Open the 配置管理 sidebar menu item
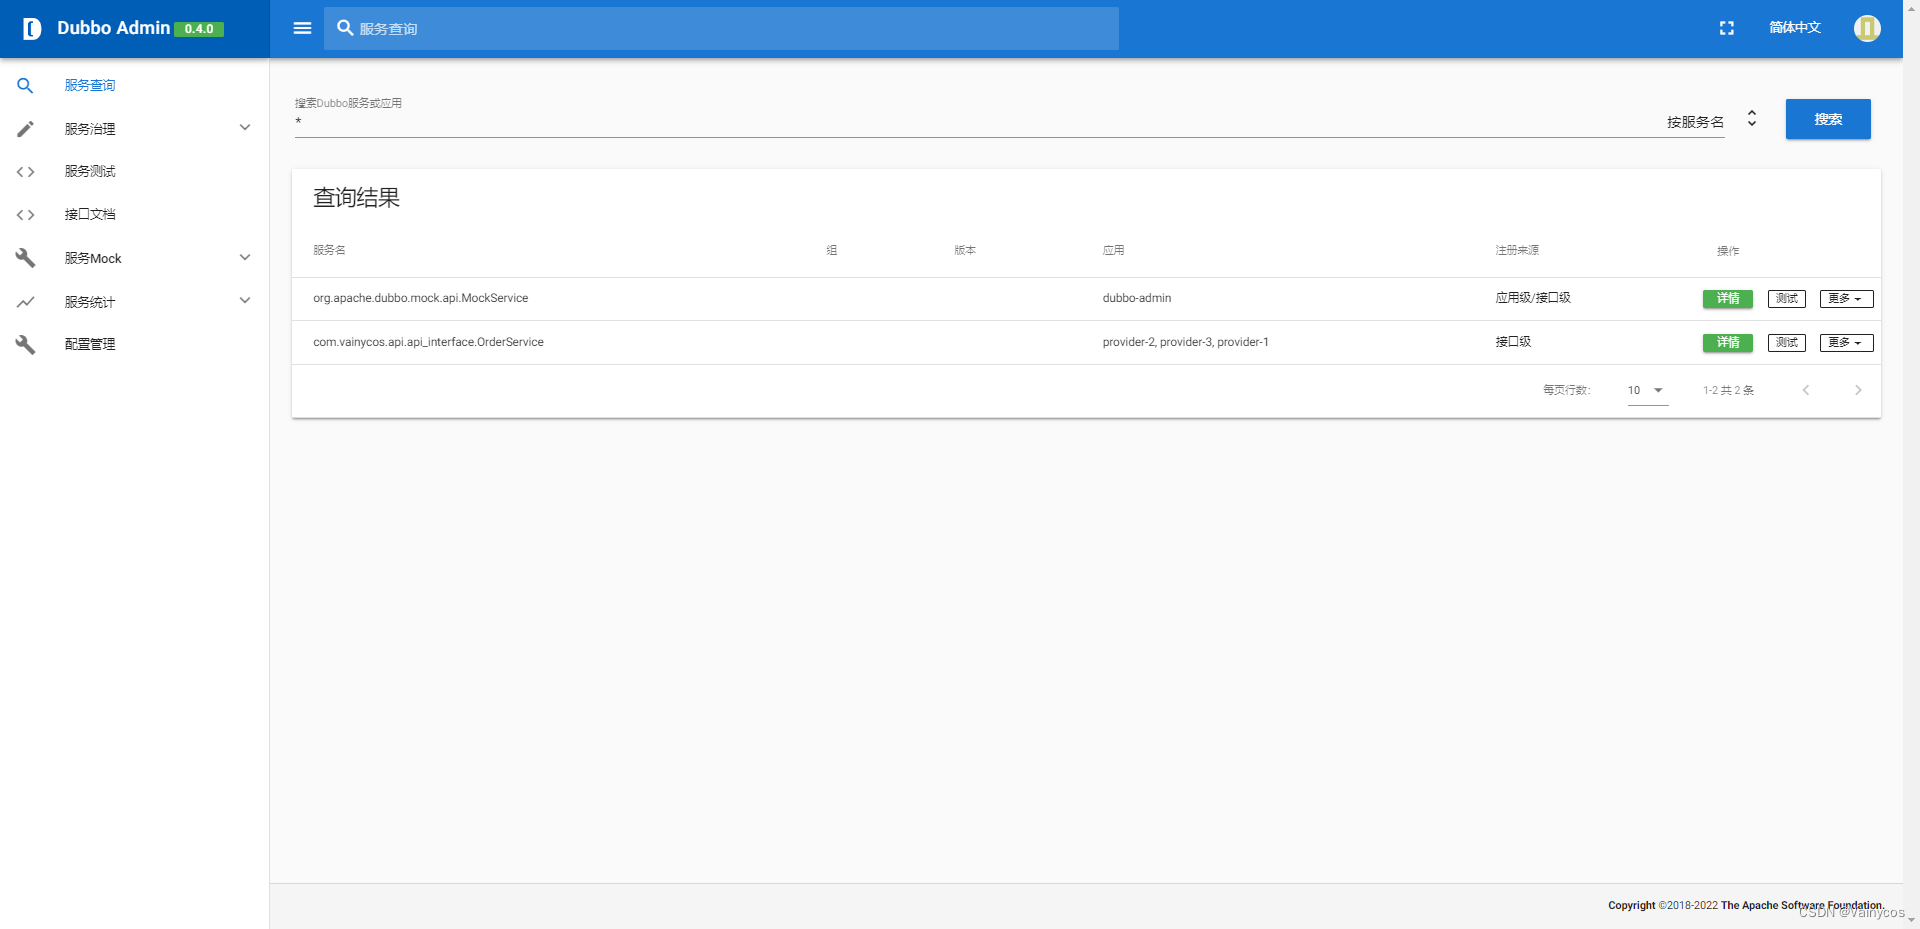The width and height of the screenshot is (1920, 929). [x=134, y=344]
